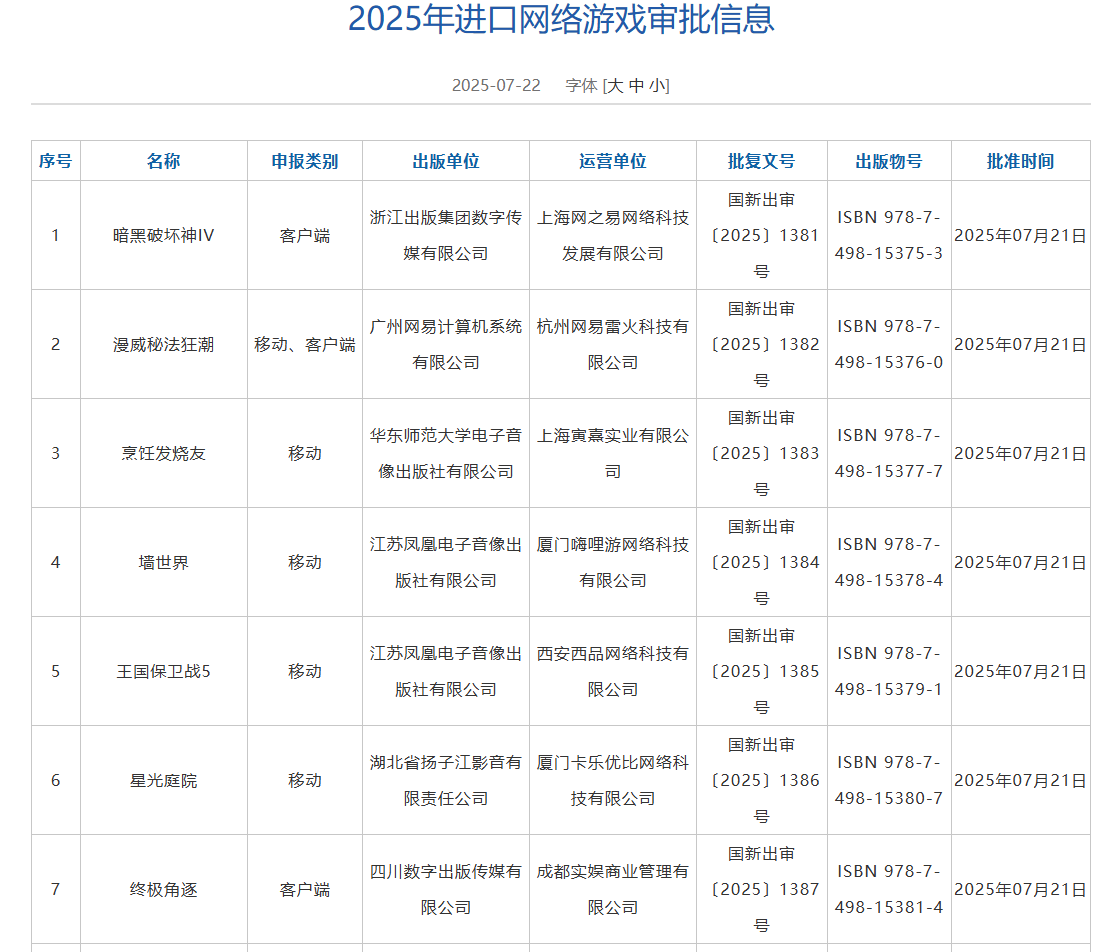Viewport: 1112px width, 952px height.
Task: Click ISBN 978-7-498-15379-1
Action: 889,672
